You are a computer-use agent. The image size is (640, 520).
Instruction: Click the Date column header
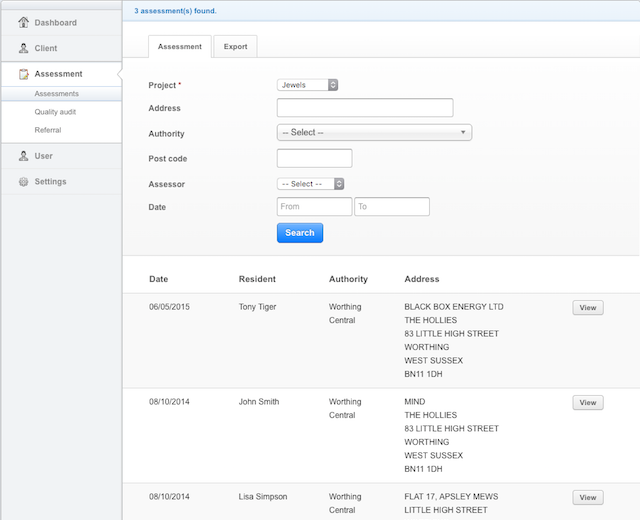pyautogui.click(x=159, y=279)
